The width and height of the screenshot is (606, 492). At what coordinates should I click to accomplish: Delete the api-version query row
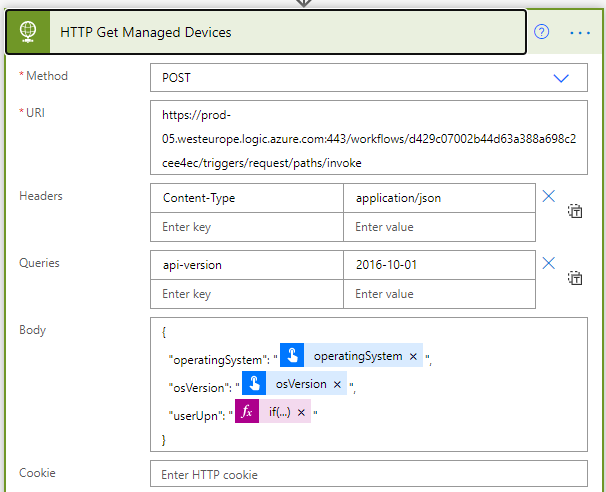(548, 263)
